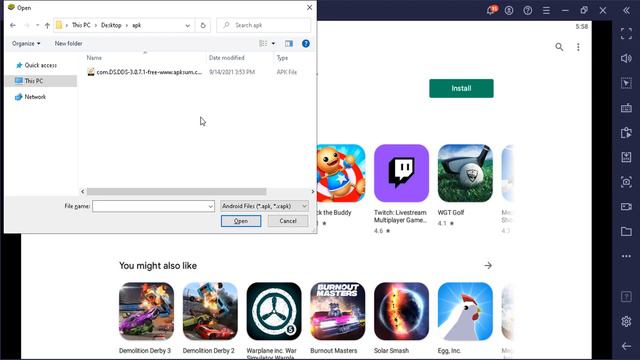Open BlueStacks notifications bell
The image size is (640, 360).
click(491, 10)
